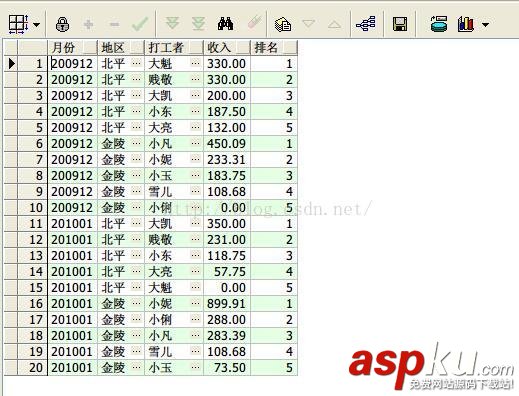This screenshot has width=519, height=396.
Task: Select month cell 201001 in row 11
Action: tap(73, 223)
